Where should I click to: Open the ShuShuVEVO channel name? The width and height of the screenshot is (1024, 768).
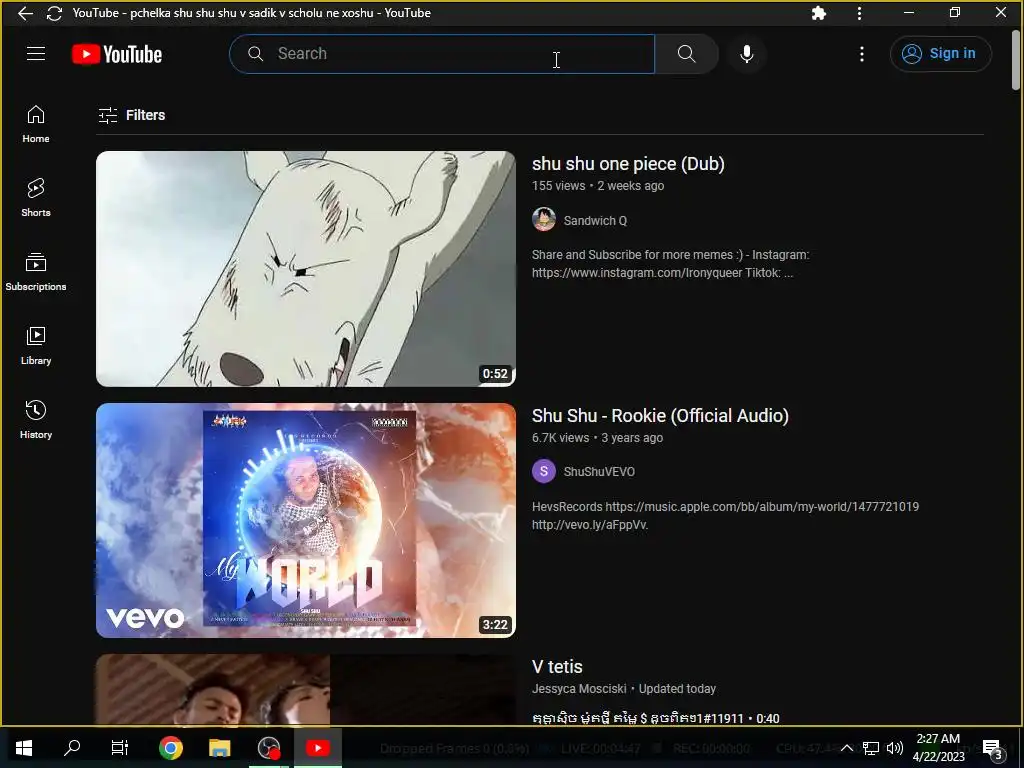[599, 472]
